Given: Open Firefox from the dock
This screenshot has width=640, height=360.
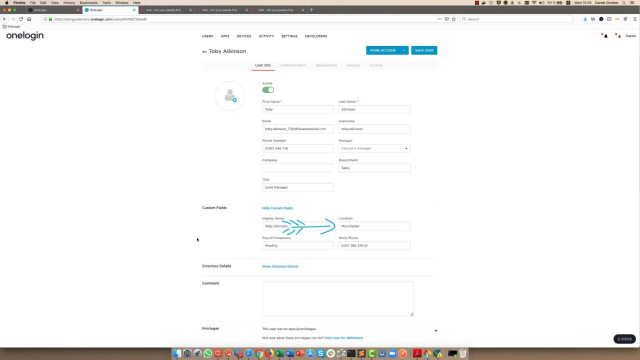Looking at the screenshot, I should tap(269, 353).
